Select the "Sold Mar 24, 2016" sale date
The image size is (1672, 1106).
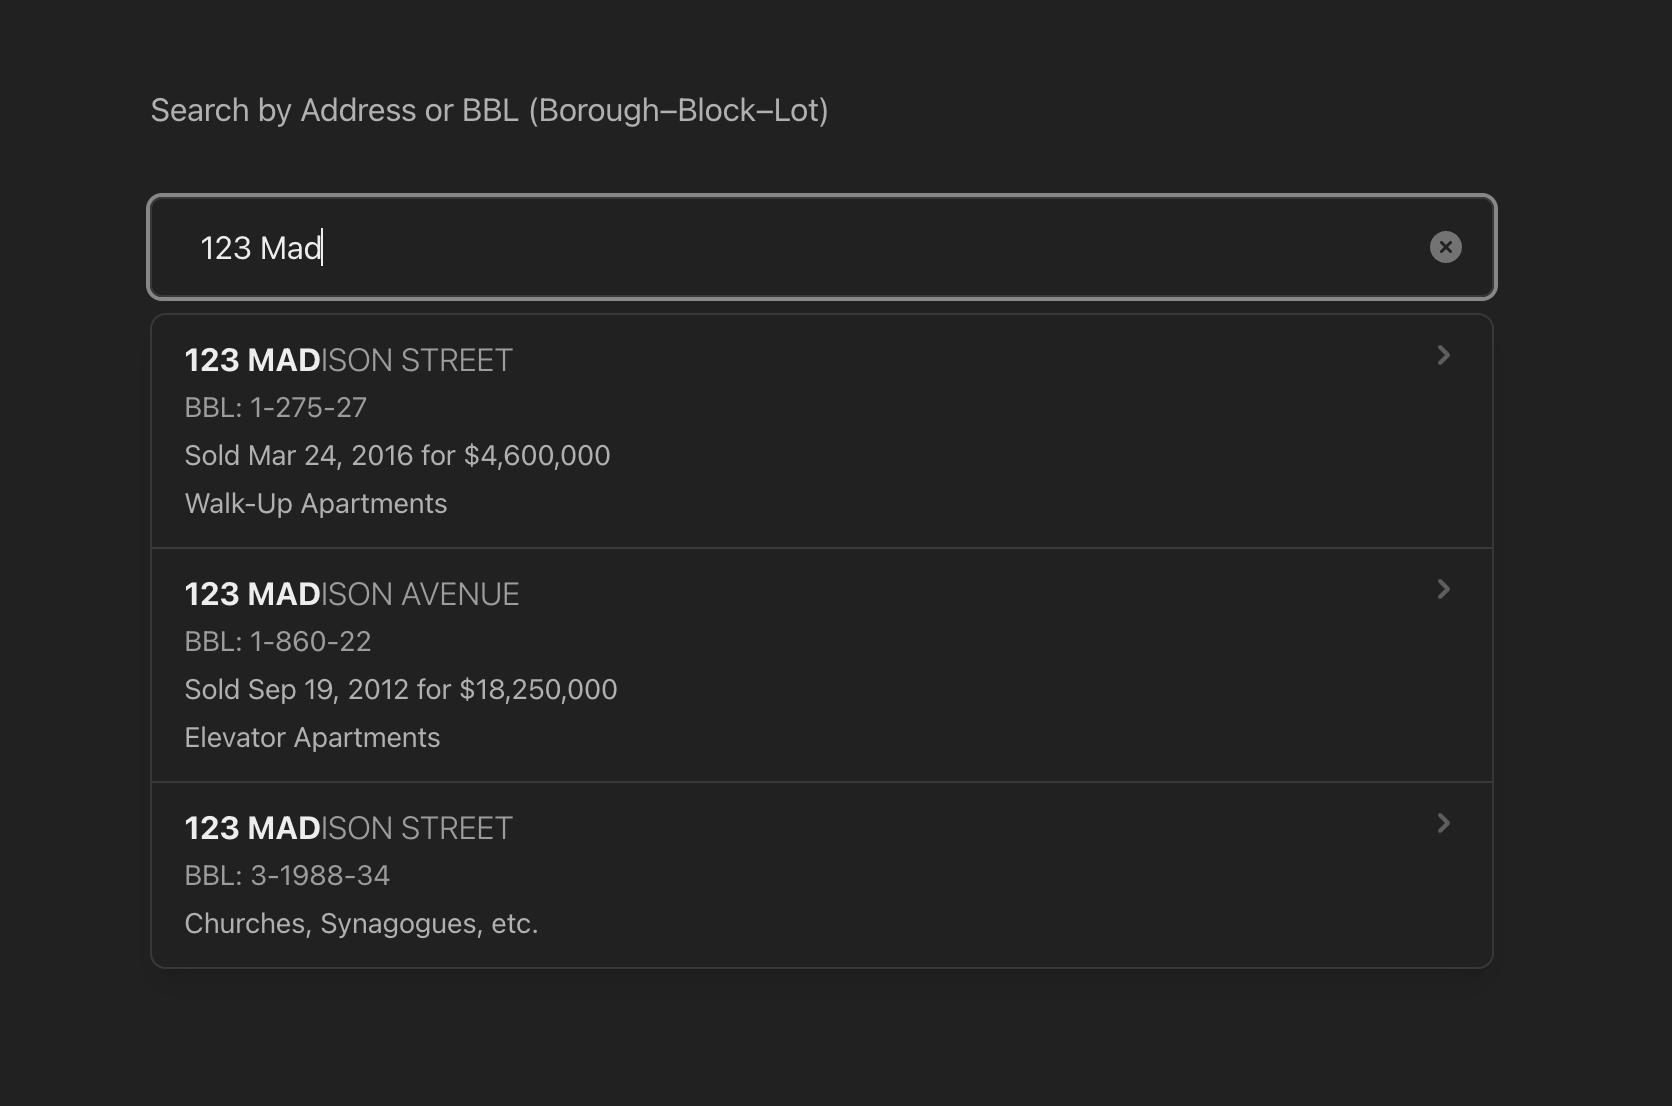299,456
